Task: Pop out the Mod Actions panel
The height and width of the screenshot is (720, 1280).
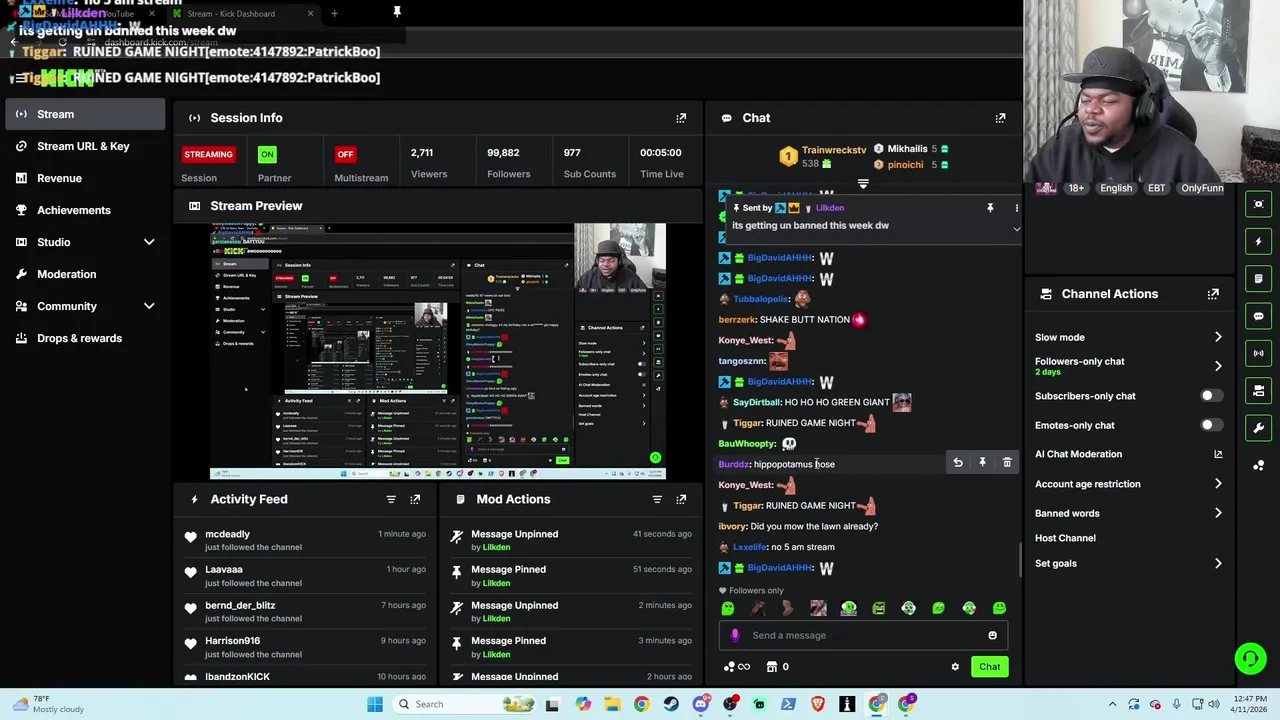Action: (x=681, y=499)
